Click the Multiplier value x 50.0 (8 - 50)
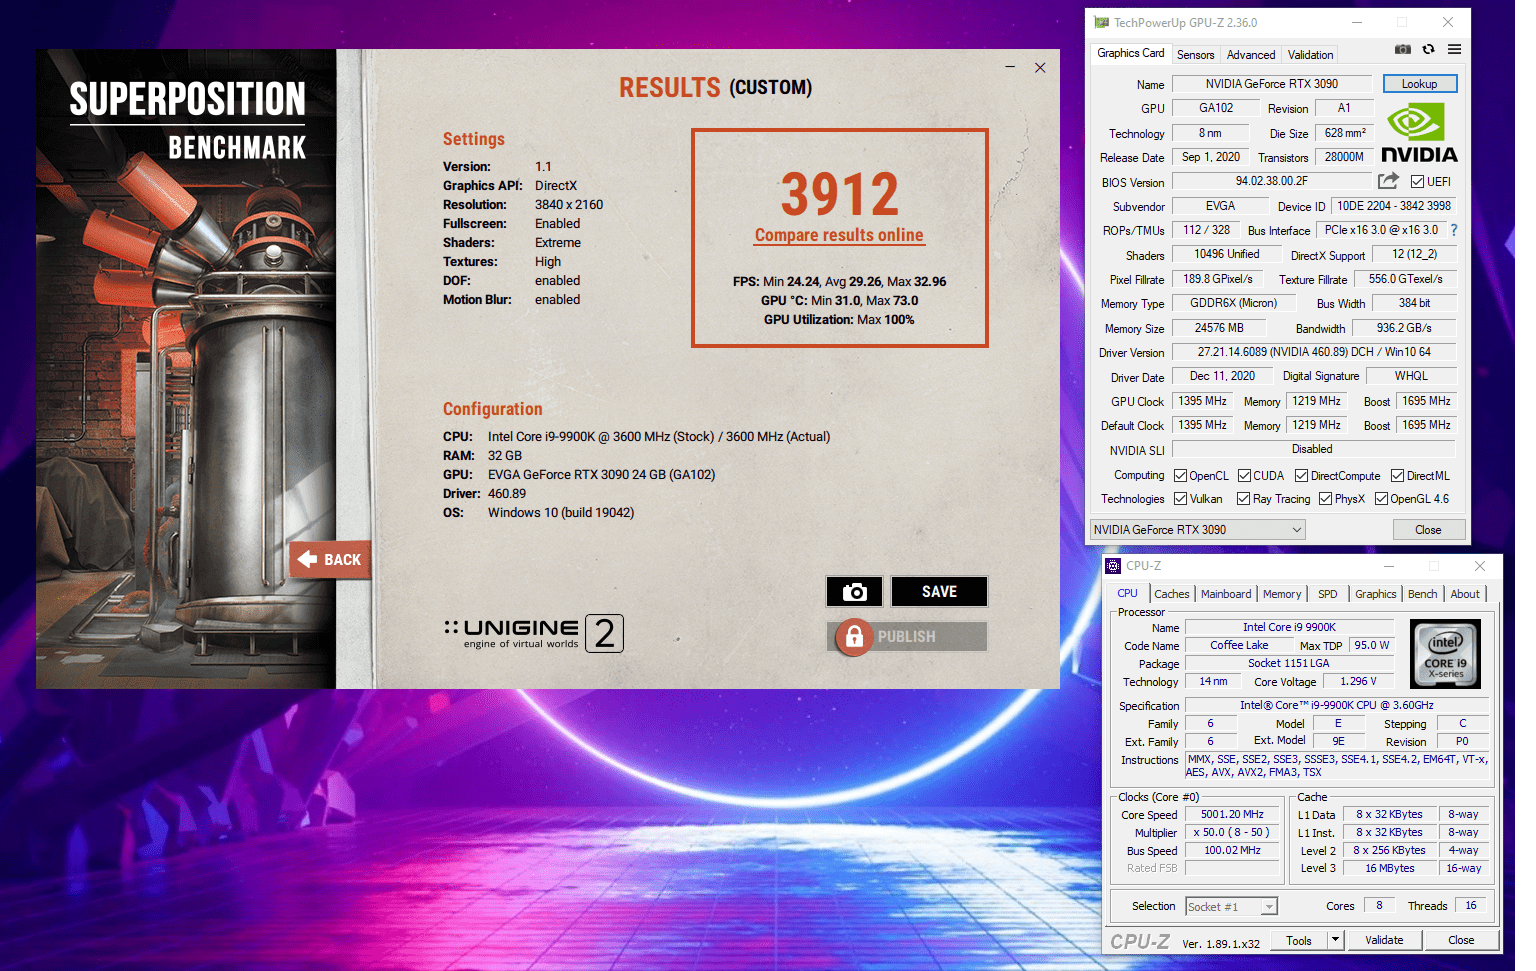Viewport: 1536px width, 971px height. point(1232,832)
